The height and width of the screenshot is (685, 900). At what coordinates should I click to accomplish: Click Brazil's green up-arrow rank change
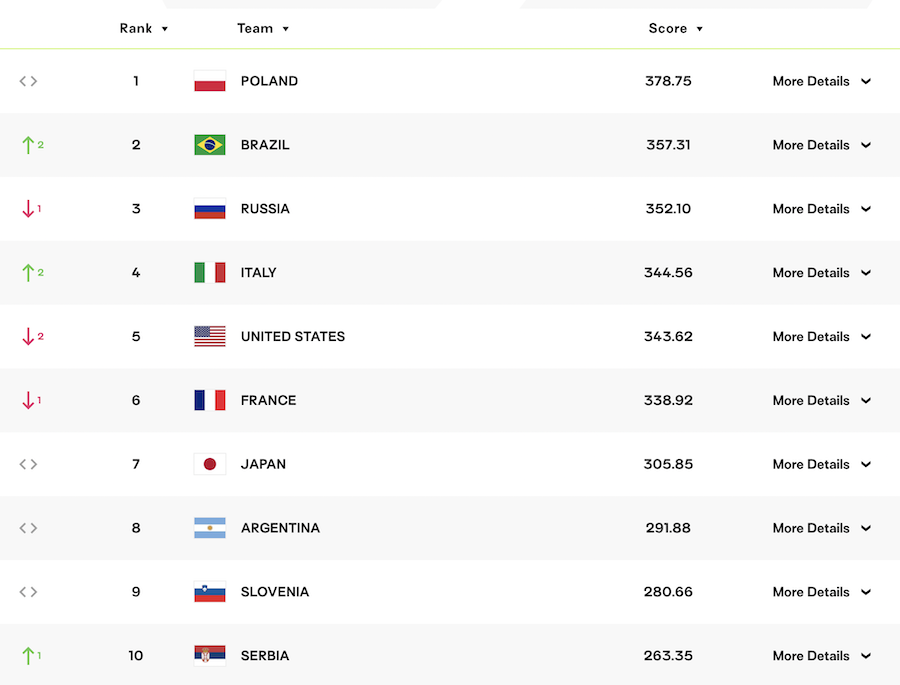32,145
